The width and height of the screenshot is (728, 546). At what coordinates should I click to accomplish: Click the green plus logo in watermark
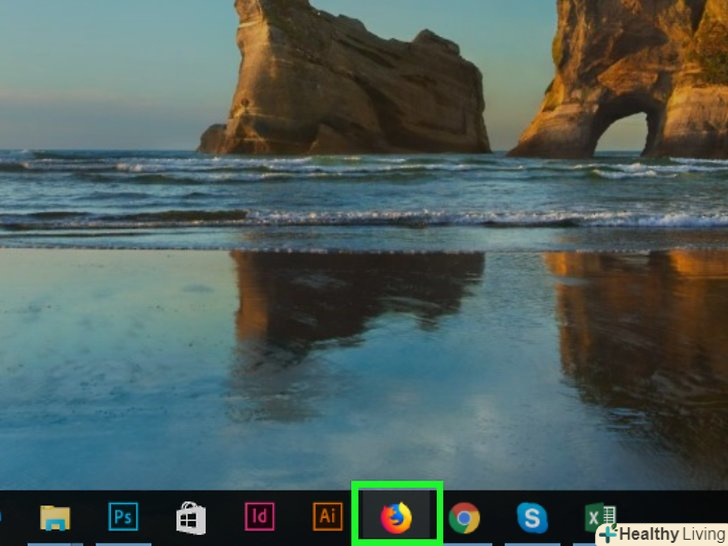pos(608,535)
